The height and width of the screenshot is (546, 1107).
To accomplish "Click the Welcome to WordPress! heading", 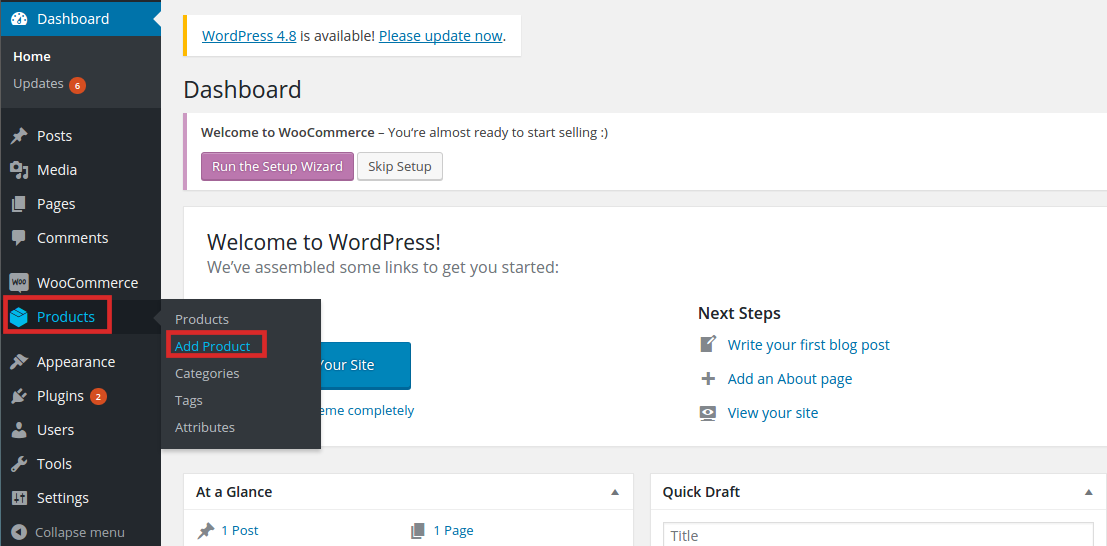I will pyautogui.click(x=324, y=242).
